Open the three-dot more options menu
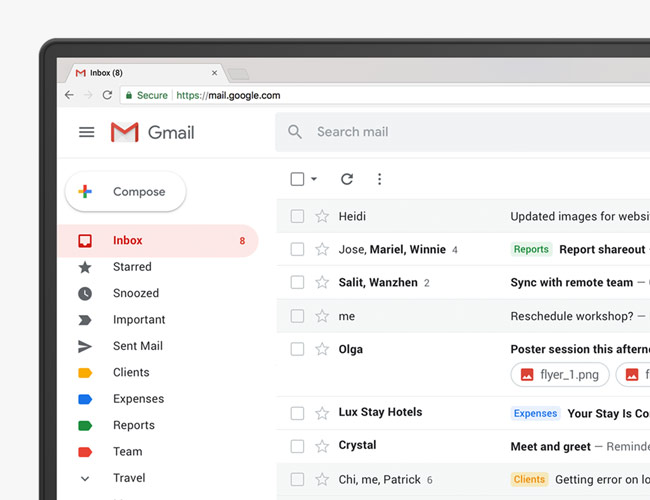The height and width of the screenshot is (500, 650). tap(379, 179)
